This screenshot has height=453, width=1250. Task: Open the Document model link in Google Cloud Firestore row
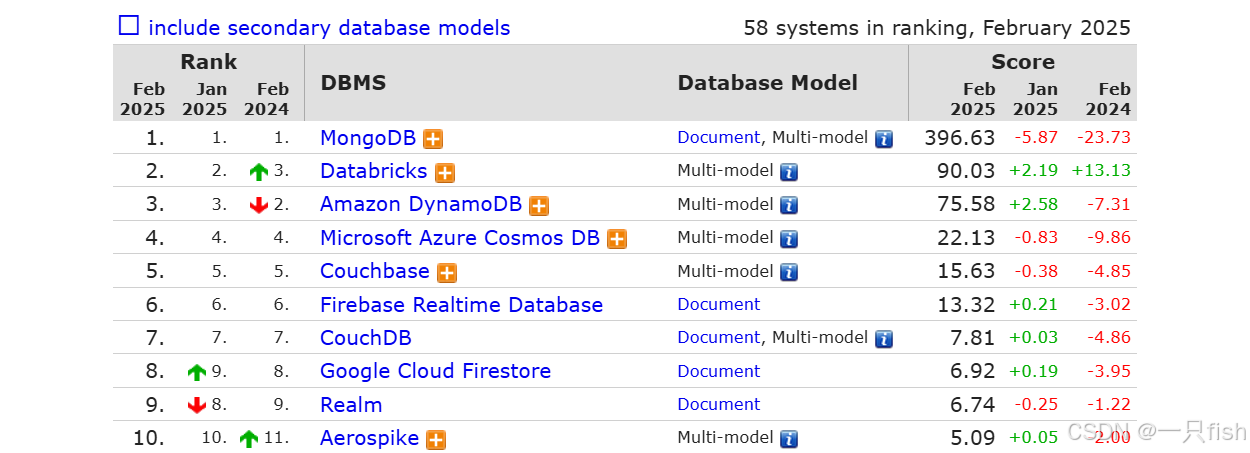click(719, 371)
